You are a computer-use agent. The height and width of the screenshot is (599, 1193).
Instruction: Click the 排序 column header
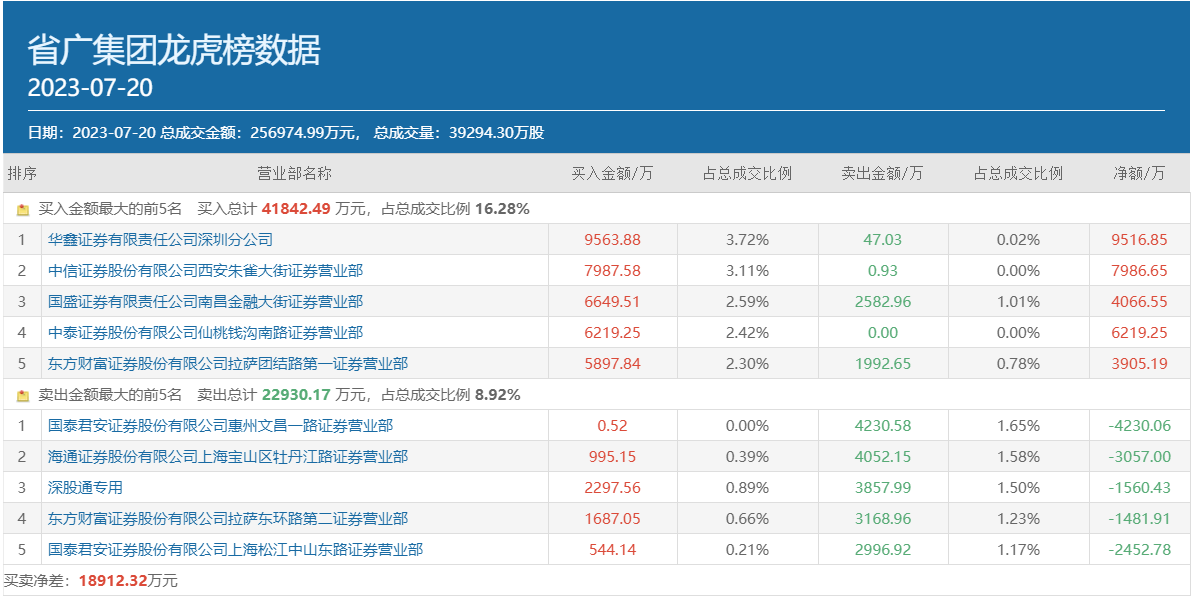[x=22, y=174]
